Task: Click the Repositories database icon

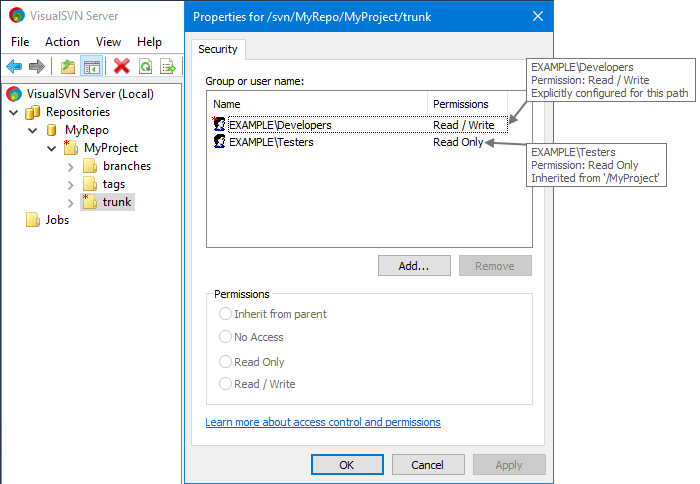Action: pos(33,113)
